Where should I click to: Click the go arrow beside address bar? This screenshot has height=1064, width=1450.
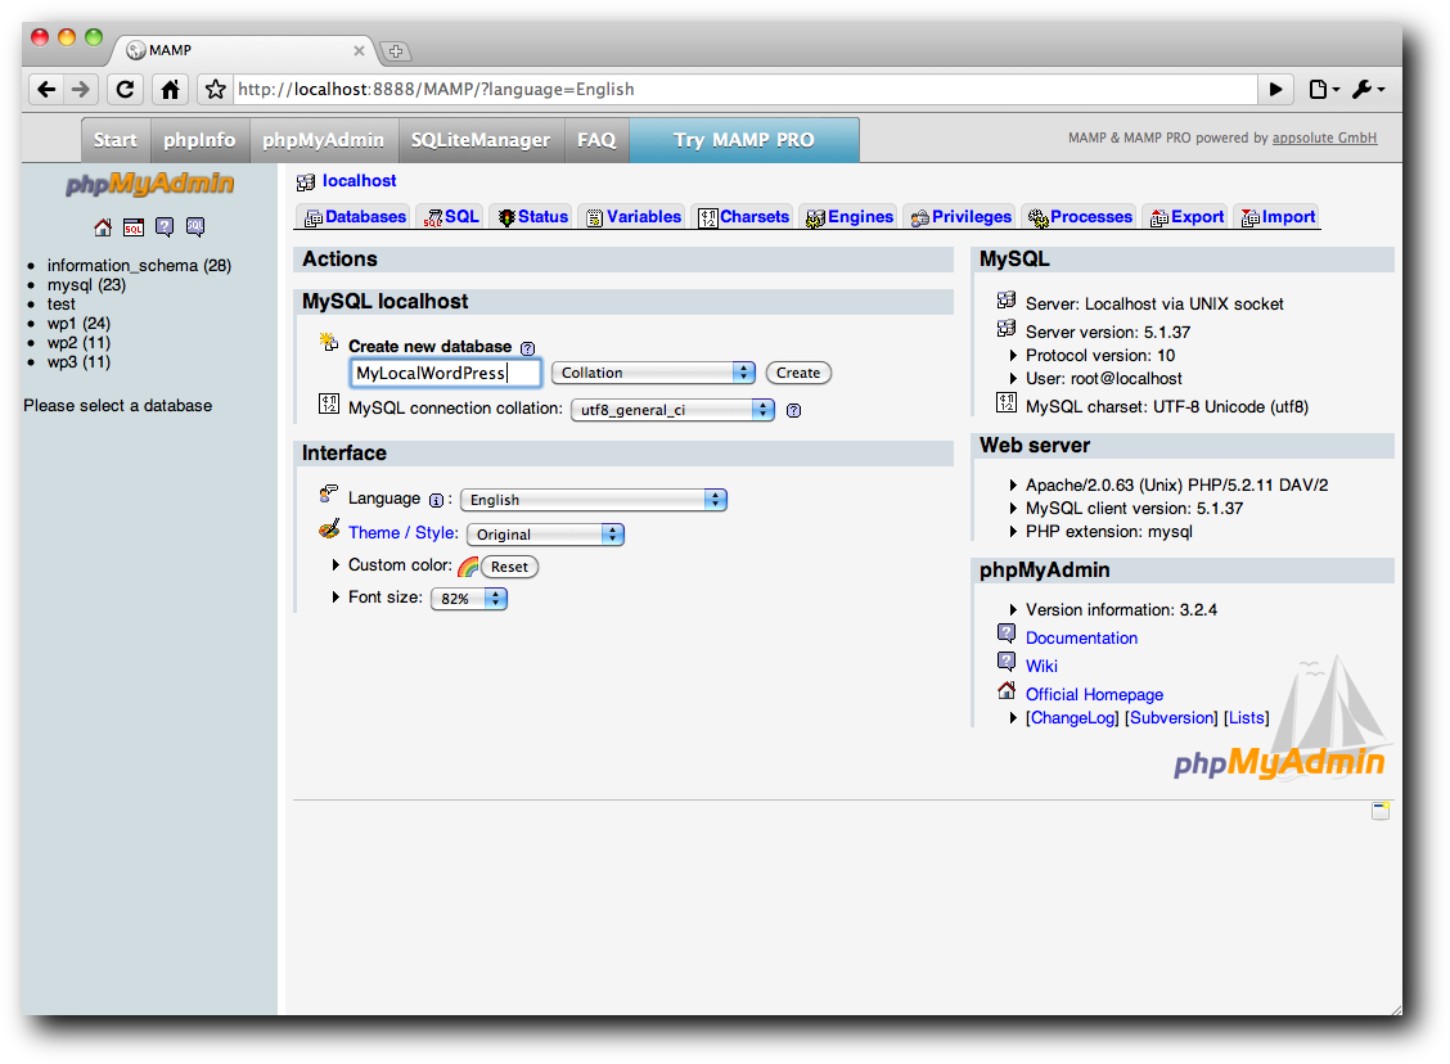pos(1276,90)
